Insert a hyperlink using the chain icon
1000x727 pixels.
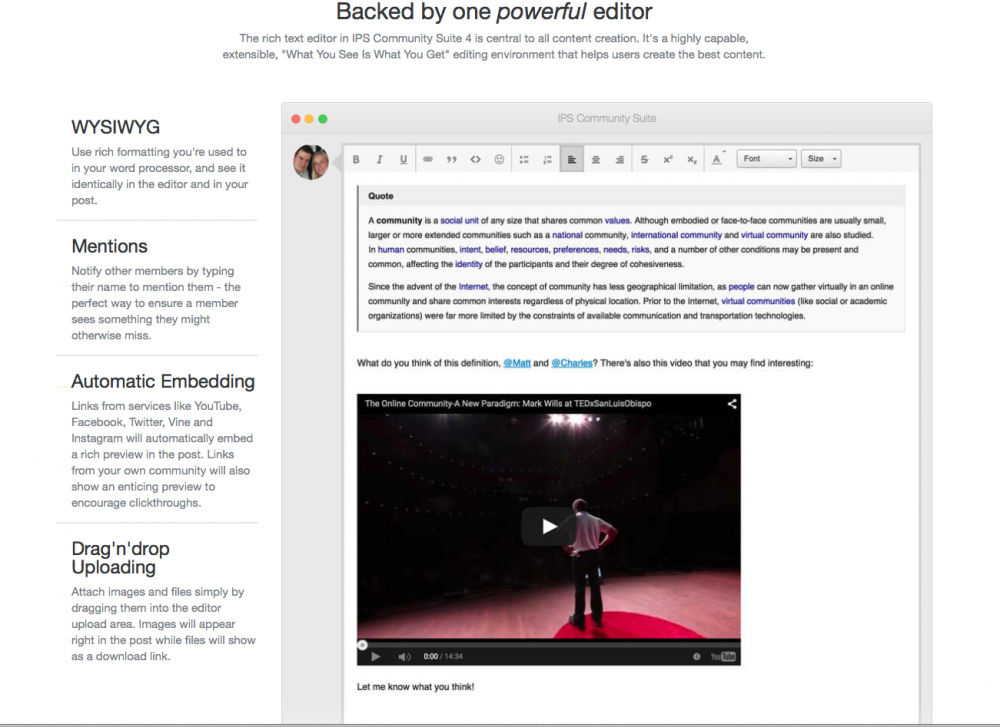(427, 159)
